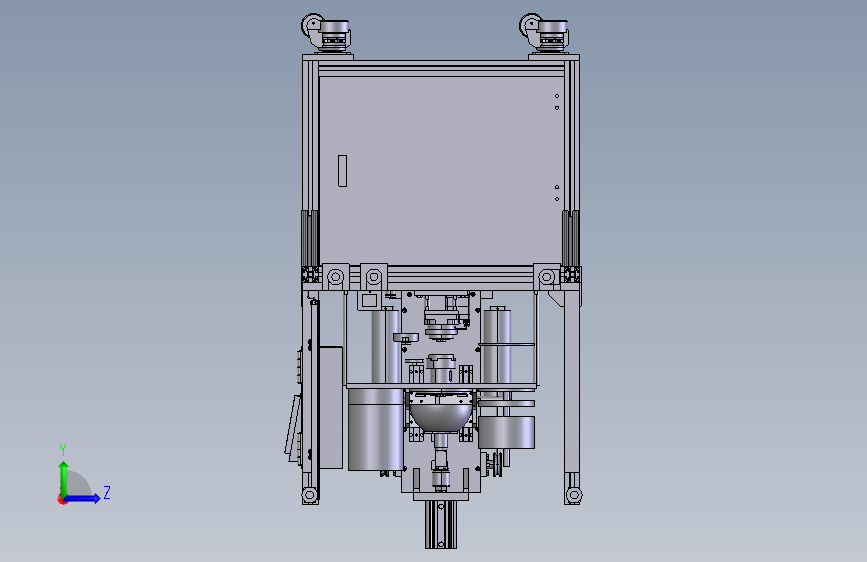Click the green Y axis arrow of the triad

(64, 478)
